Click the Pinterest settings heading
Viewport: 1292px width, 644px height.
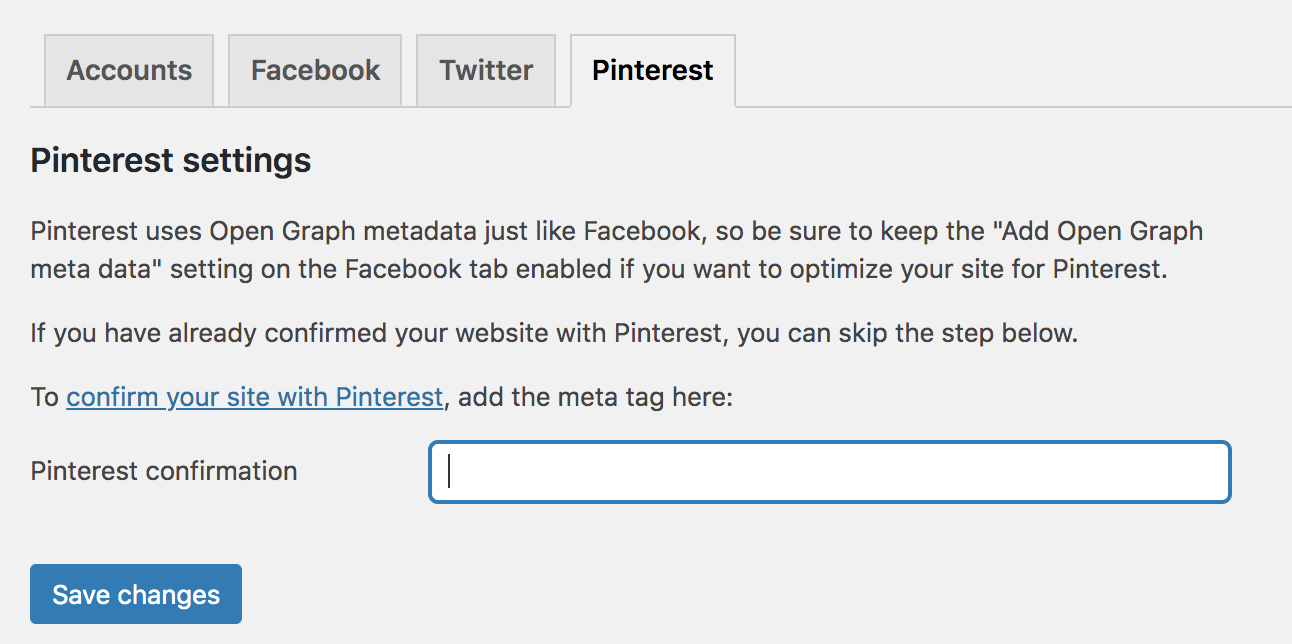coord(171,161)
